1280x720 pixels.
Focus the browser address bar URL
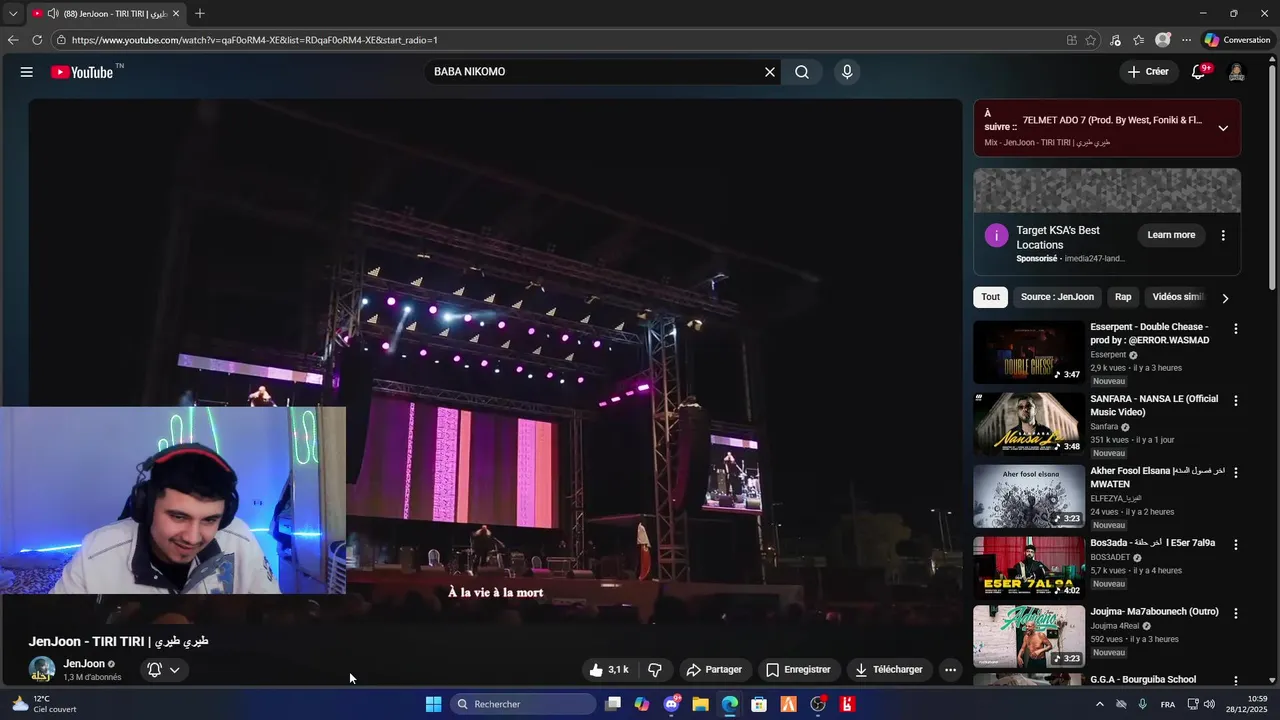point(254,40)
